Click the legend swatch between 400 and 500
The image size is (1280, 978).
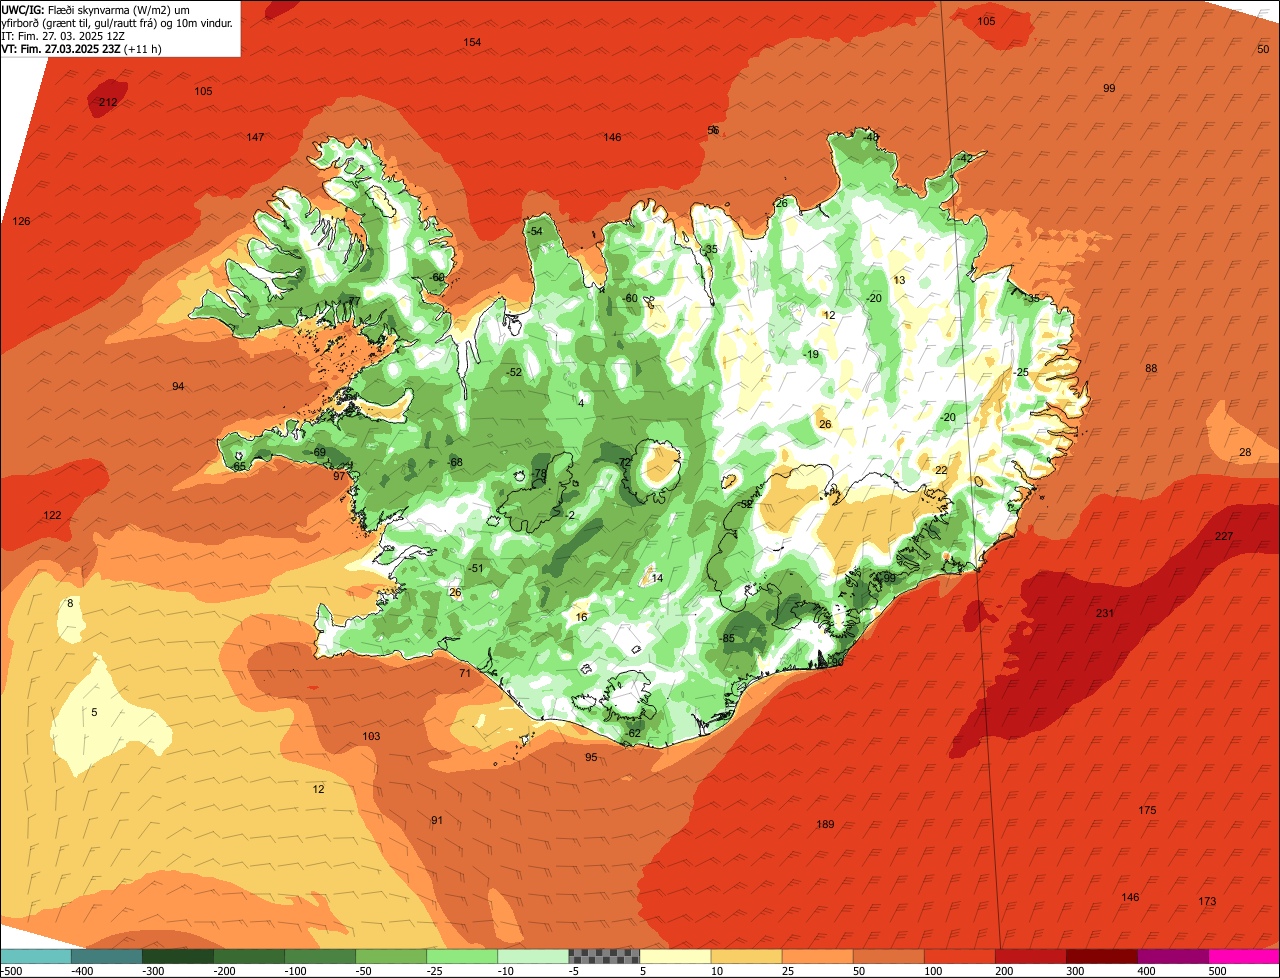pos(1172,956)
